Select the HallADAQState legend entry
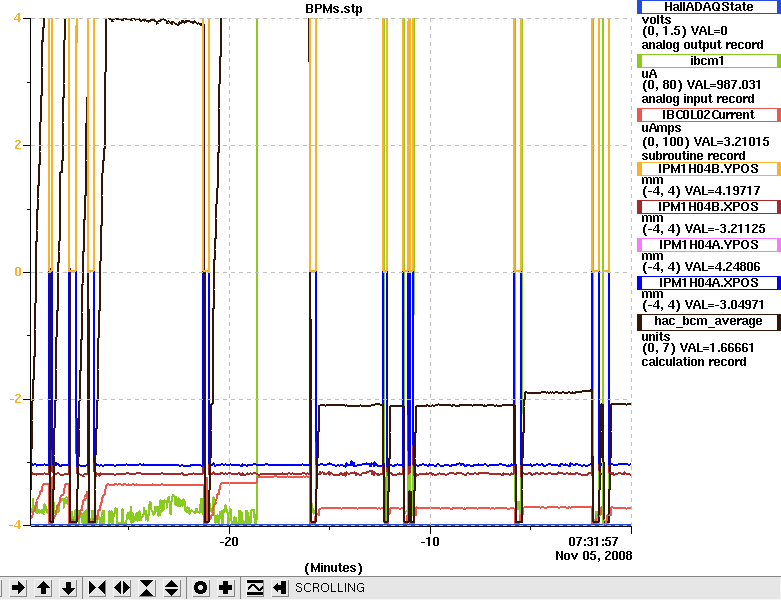This screenshot has width=781, height=600. (x=709, y=7)
